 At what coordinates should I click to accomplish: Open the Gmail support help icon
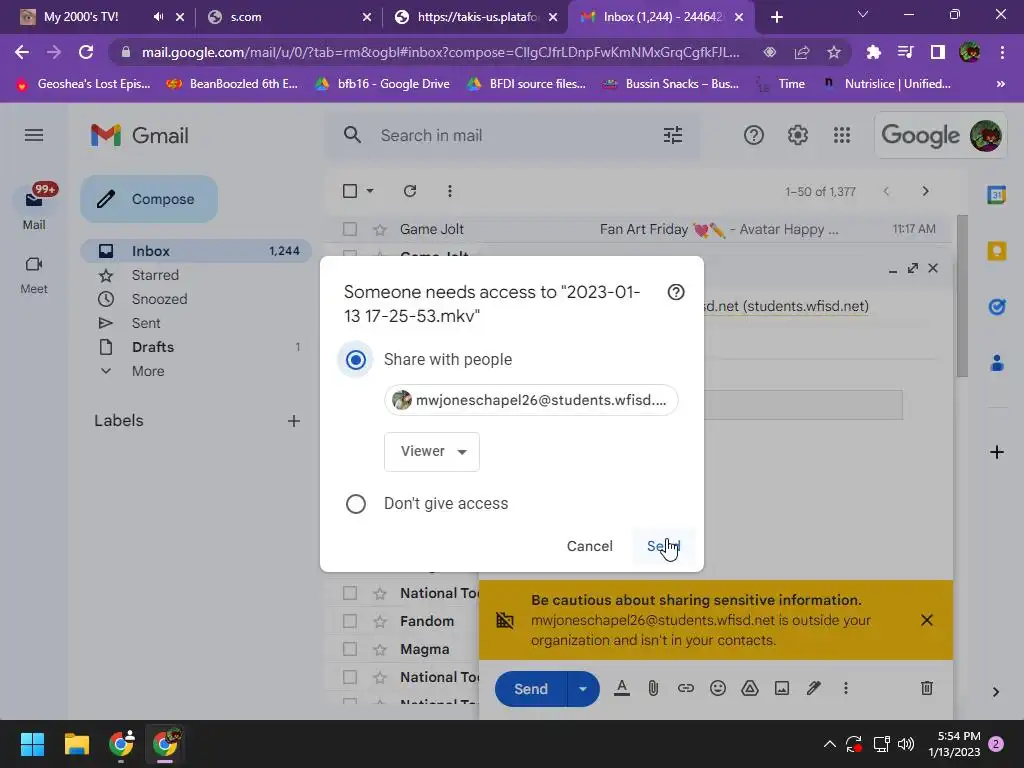tap(754, 135)
